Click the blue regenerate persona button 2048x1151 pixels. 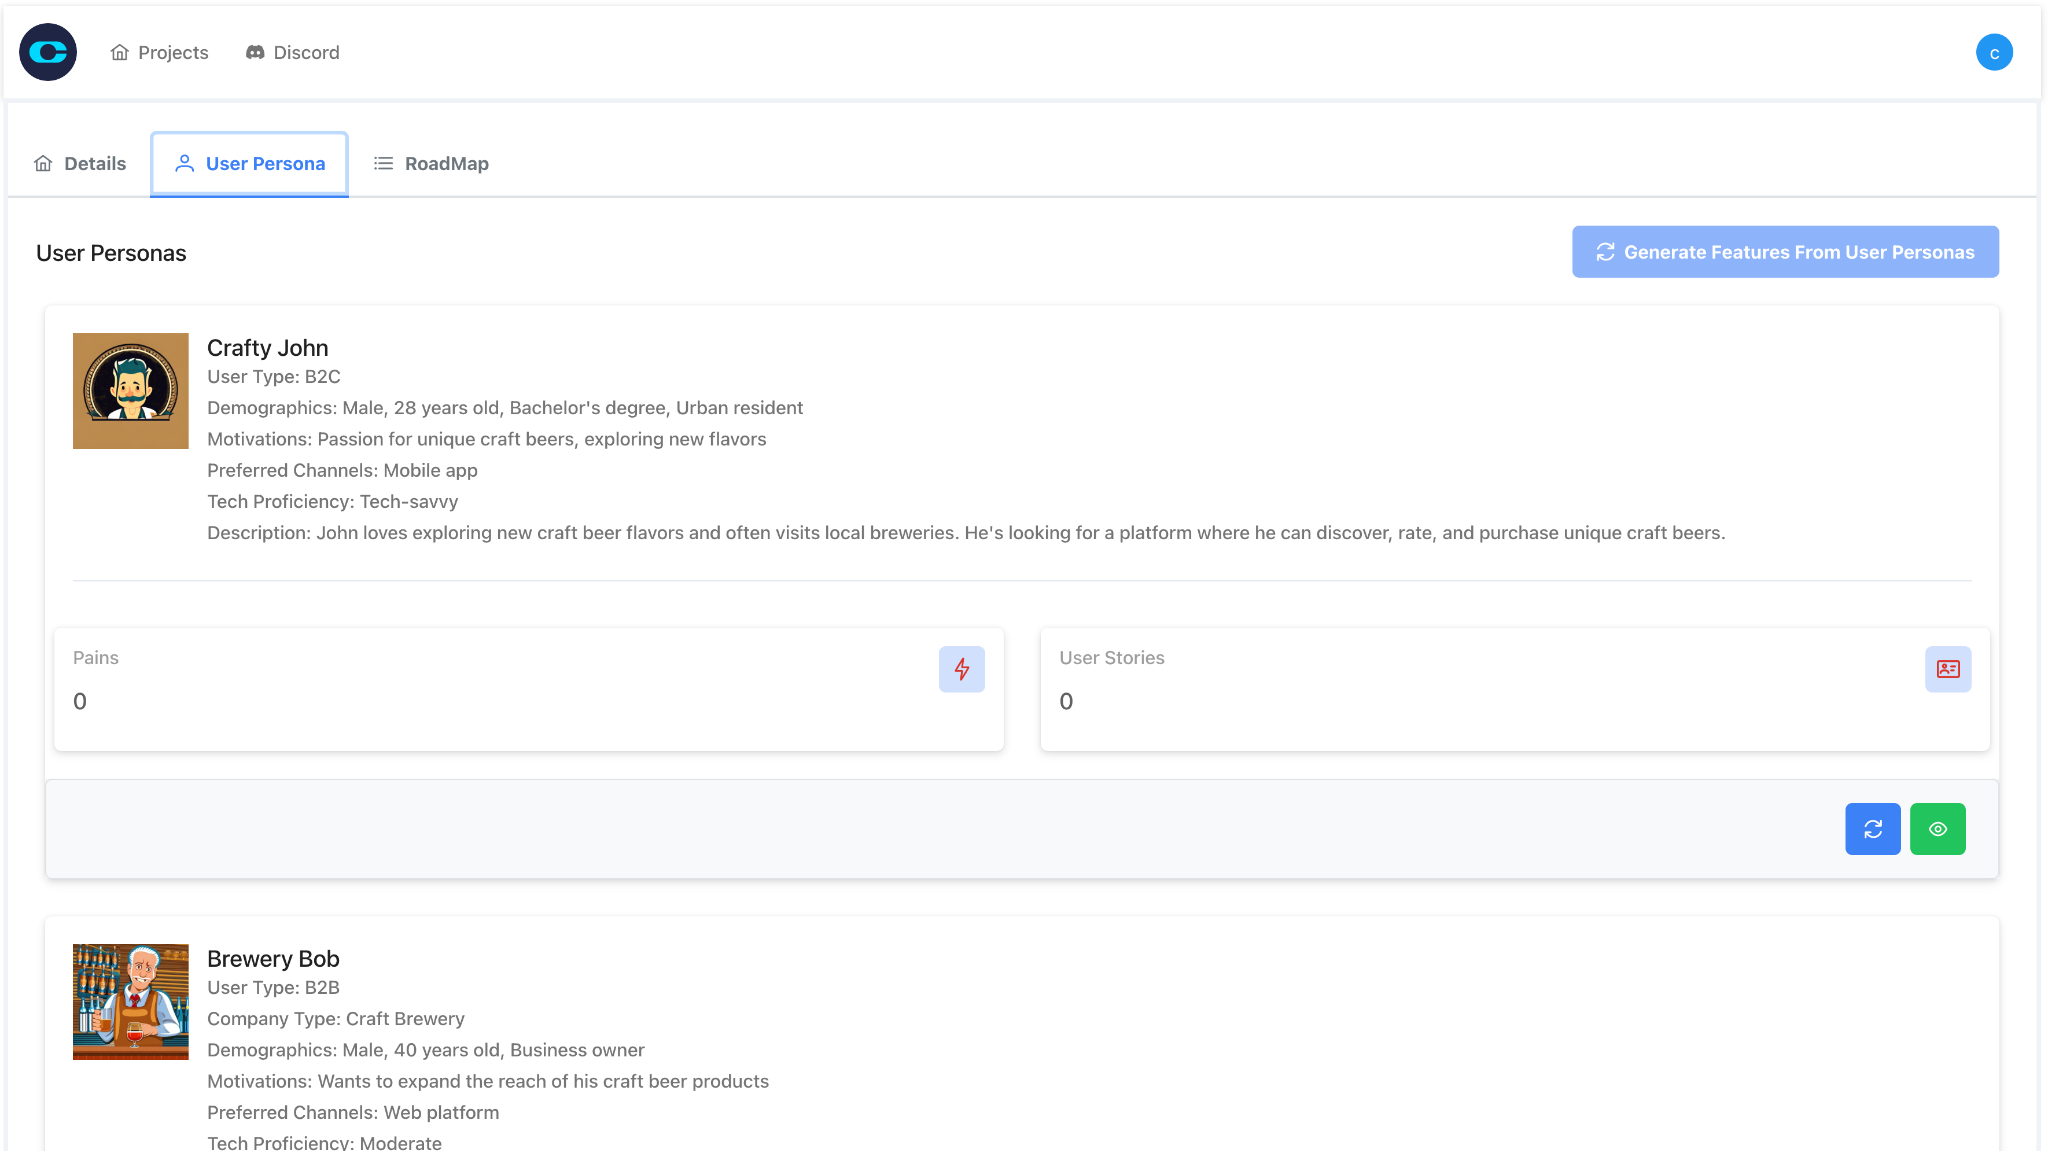[1872, 829]
